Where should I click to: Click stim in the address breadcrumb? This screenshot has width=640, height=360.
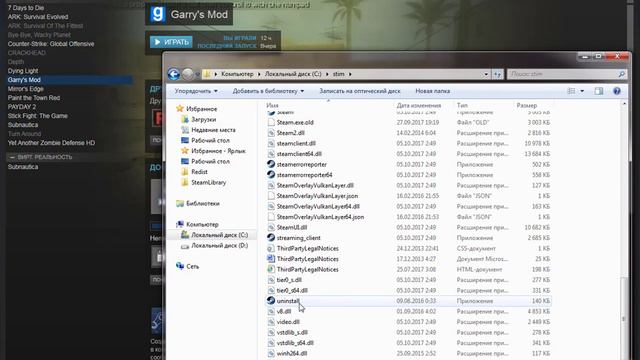pos(338,74)
